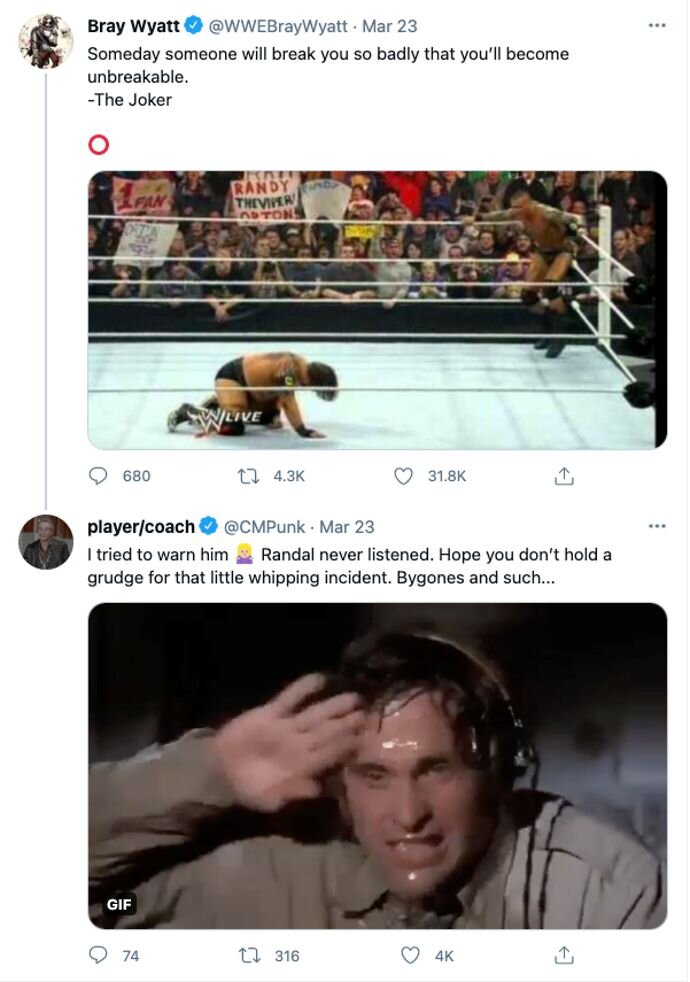Click the reply icon on Bray Wyatt's tweet
The image size is (690, 982).
click(97, 477)
